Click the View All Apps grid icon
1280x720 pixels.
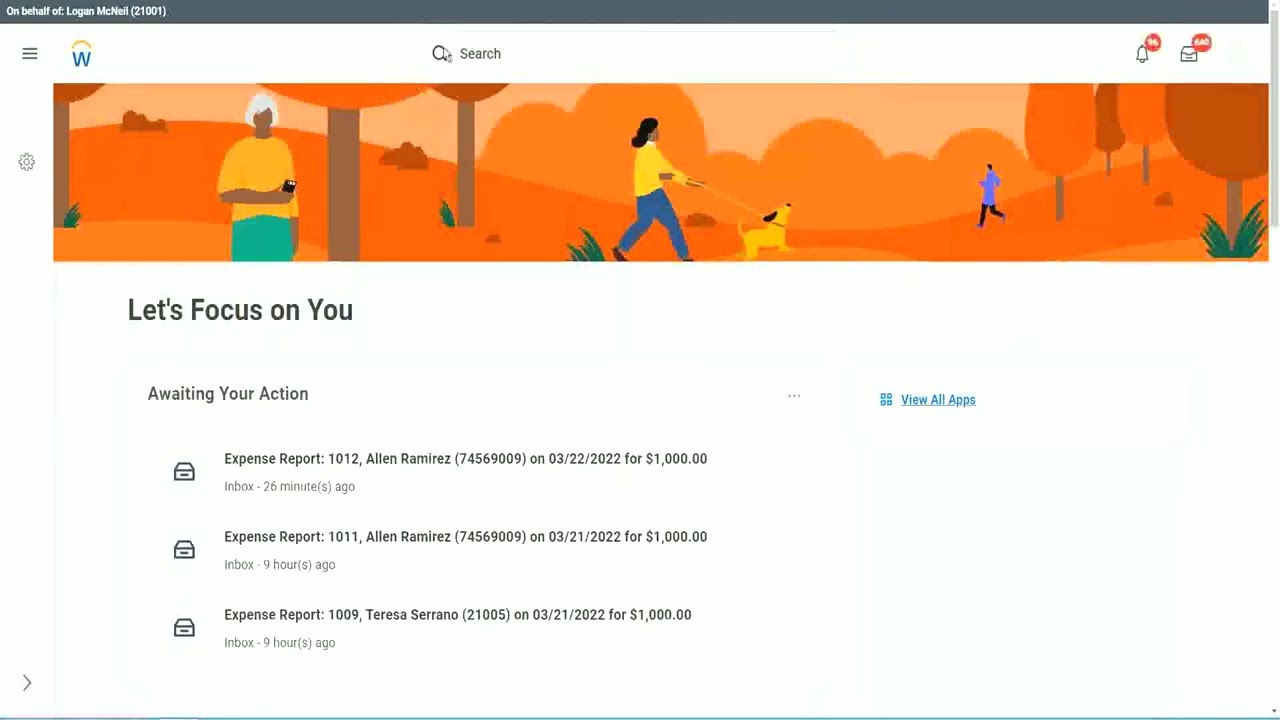[886, 400]
